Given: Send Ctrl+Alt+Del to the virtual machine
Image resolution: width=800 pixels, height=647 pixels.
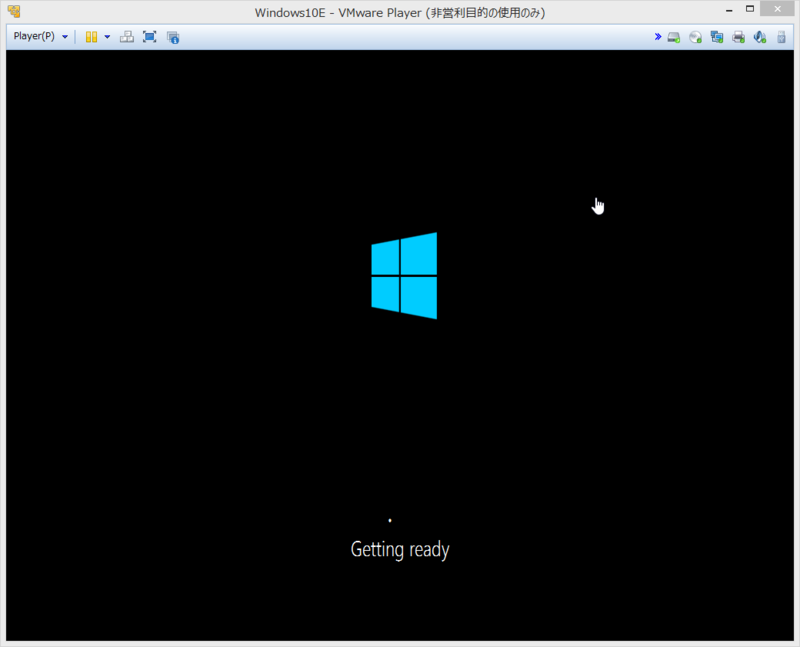Looking at the screenshot, I should pos(127,37).
